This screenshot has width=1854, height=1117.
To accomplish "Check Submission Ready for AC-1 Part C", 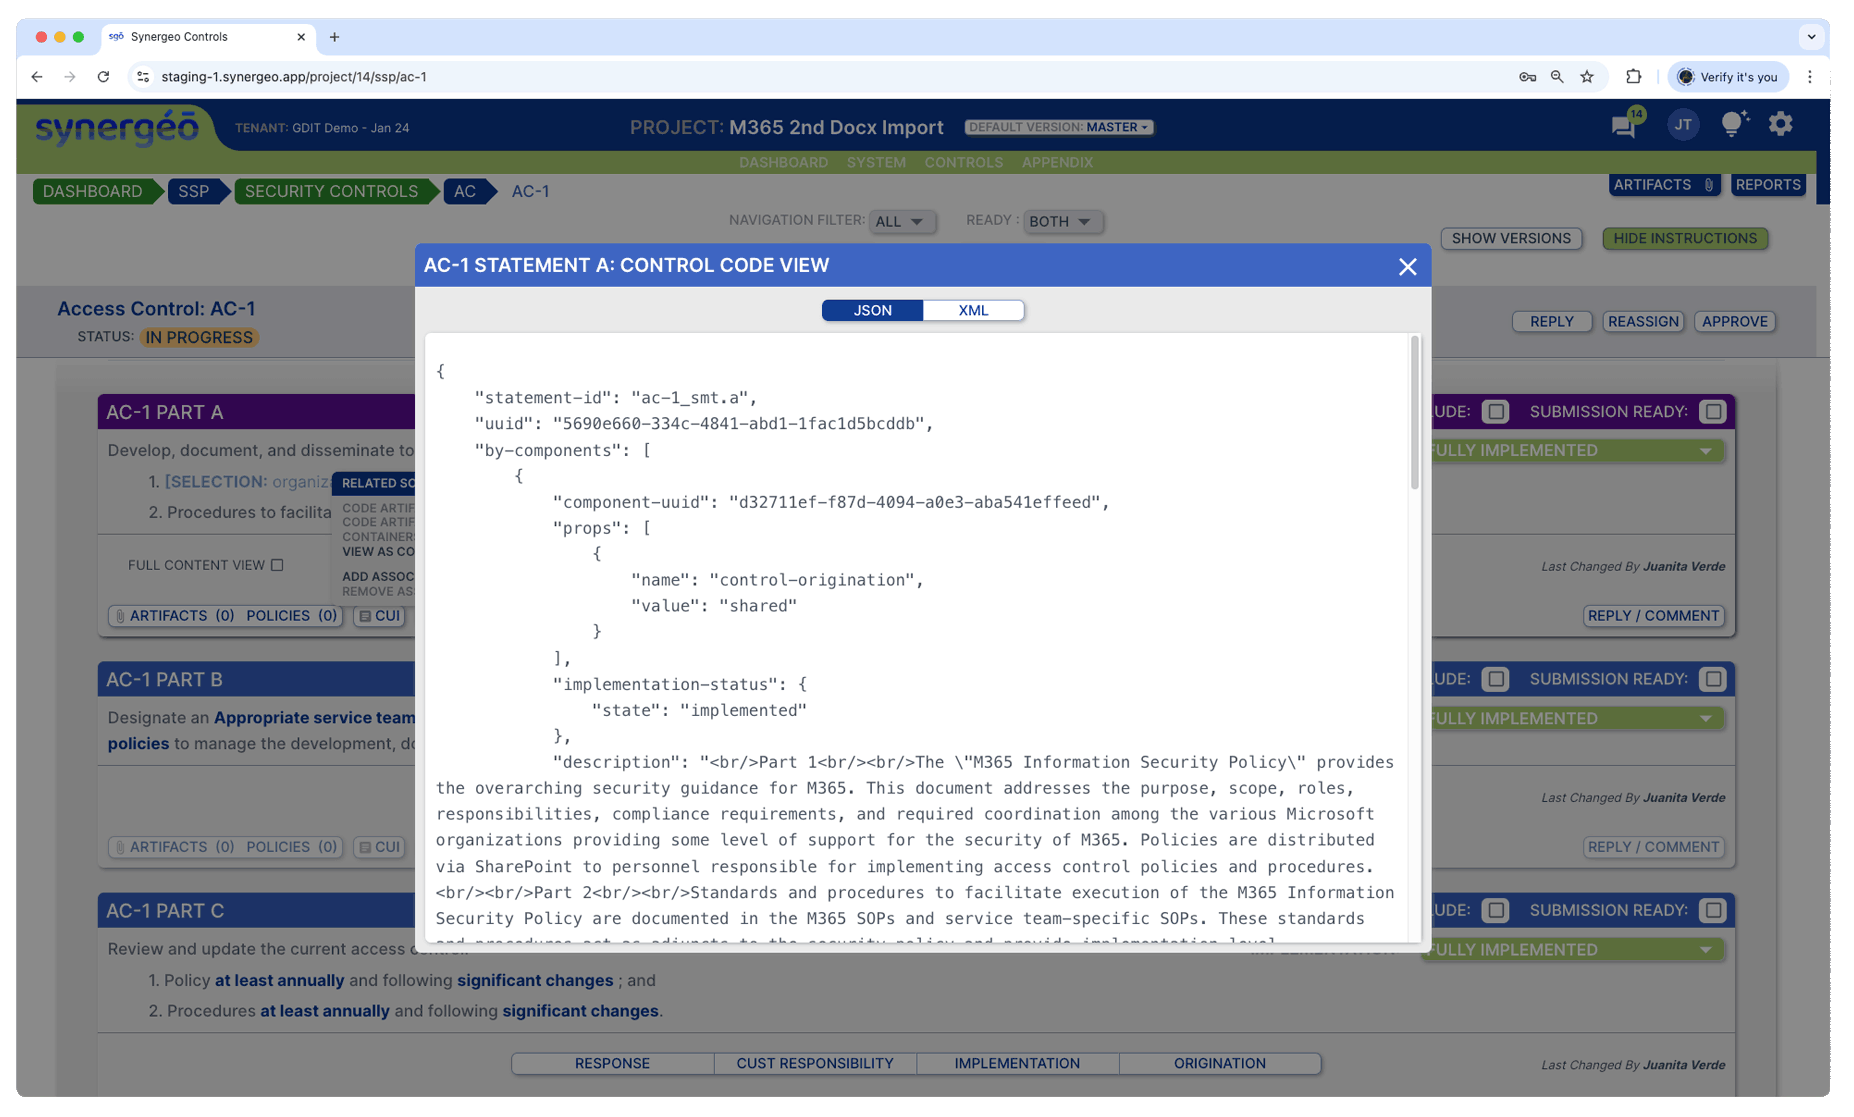I will coord(1713,910).
